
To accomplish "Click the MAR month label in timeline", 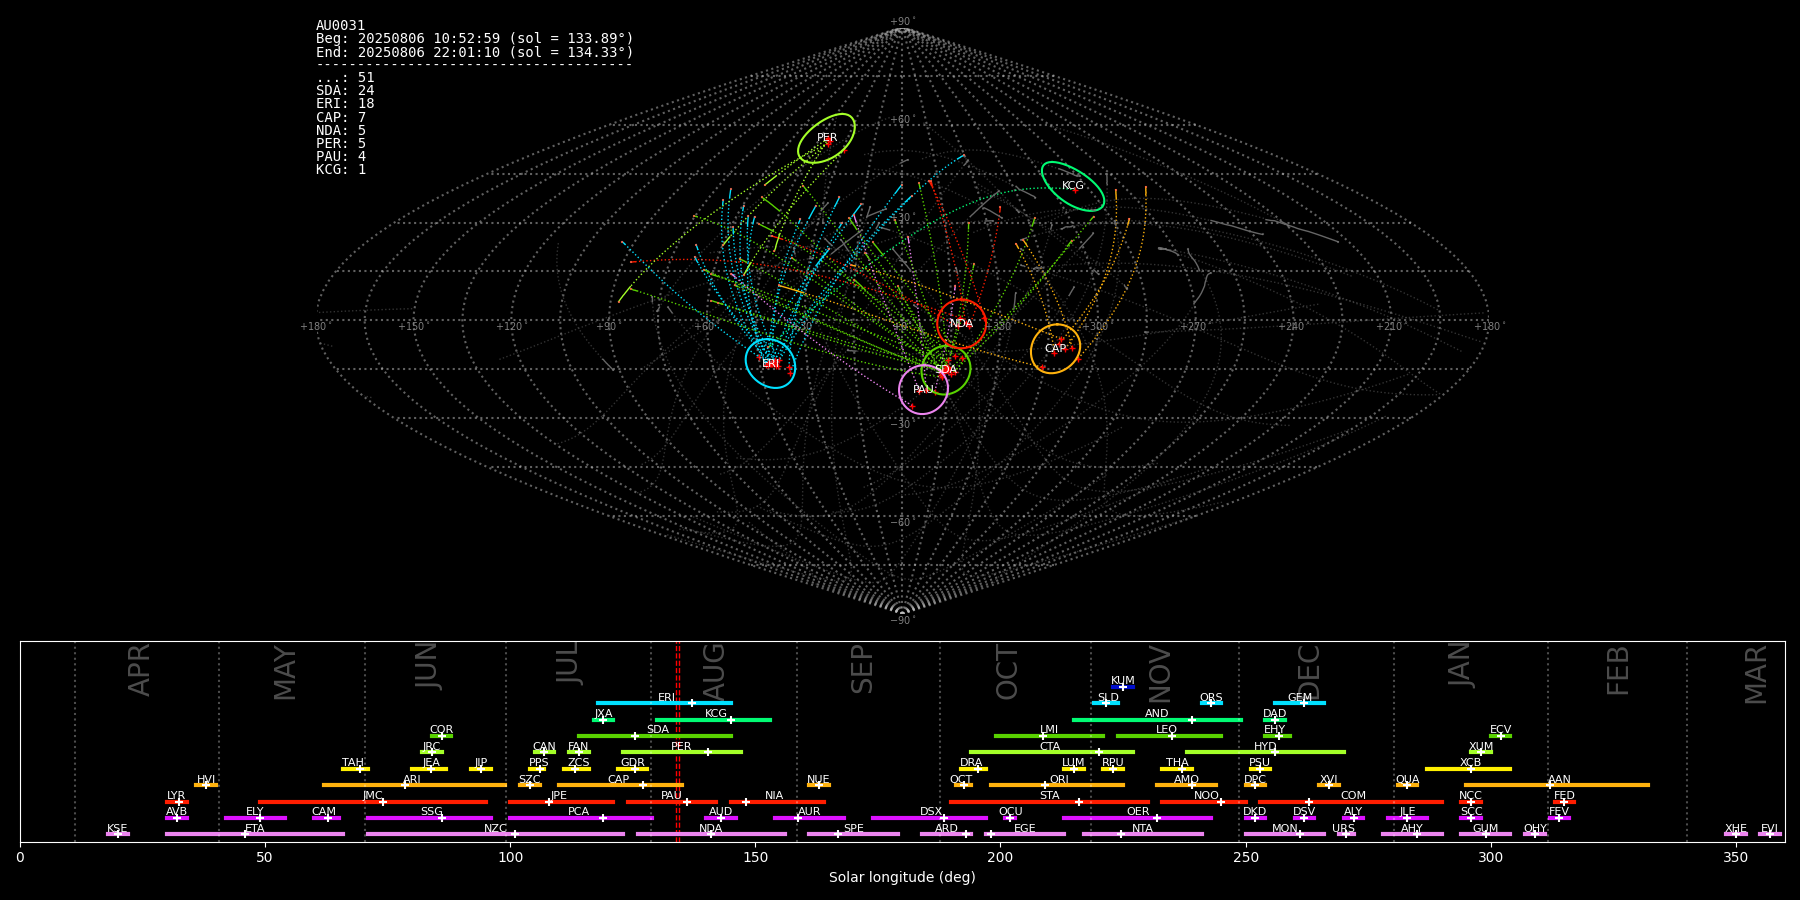I will pyautogui.click(x=1756, y=675).
